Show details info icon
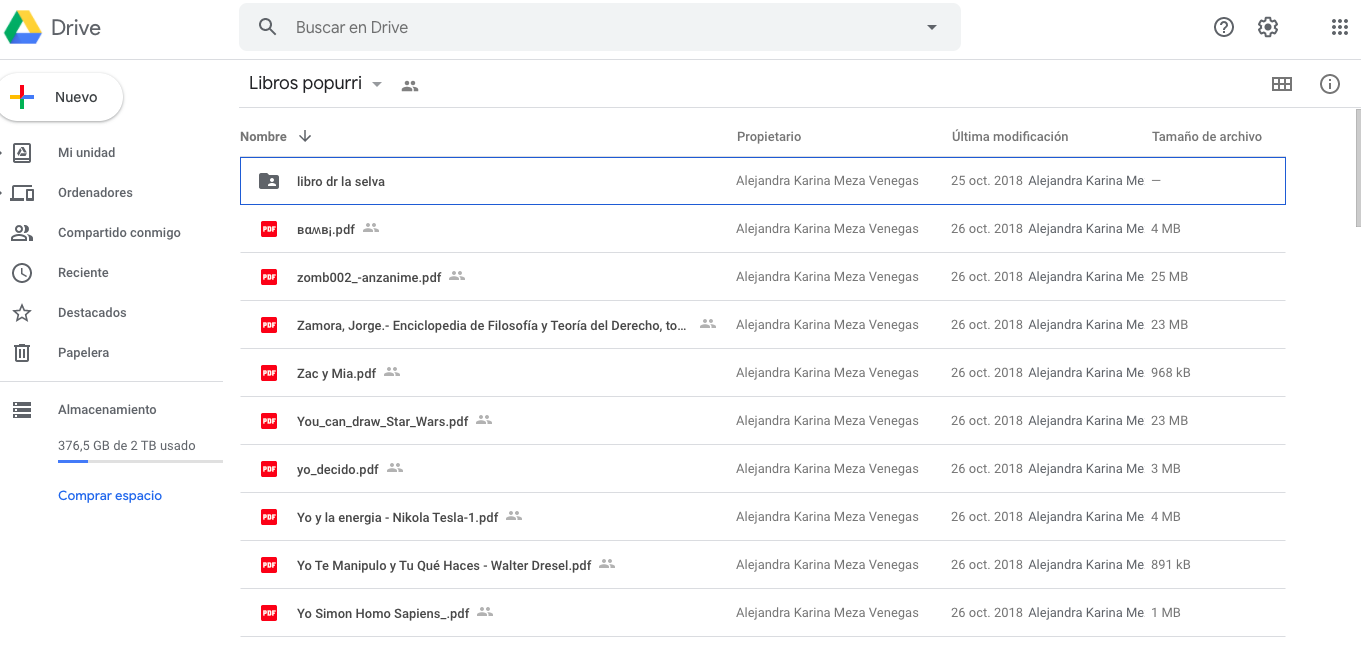 click(x=1330, y=84)
